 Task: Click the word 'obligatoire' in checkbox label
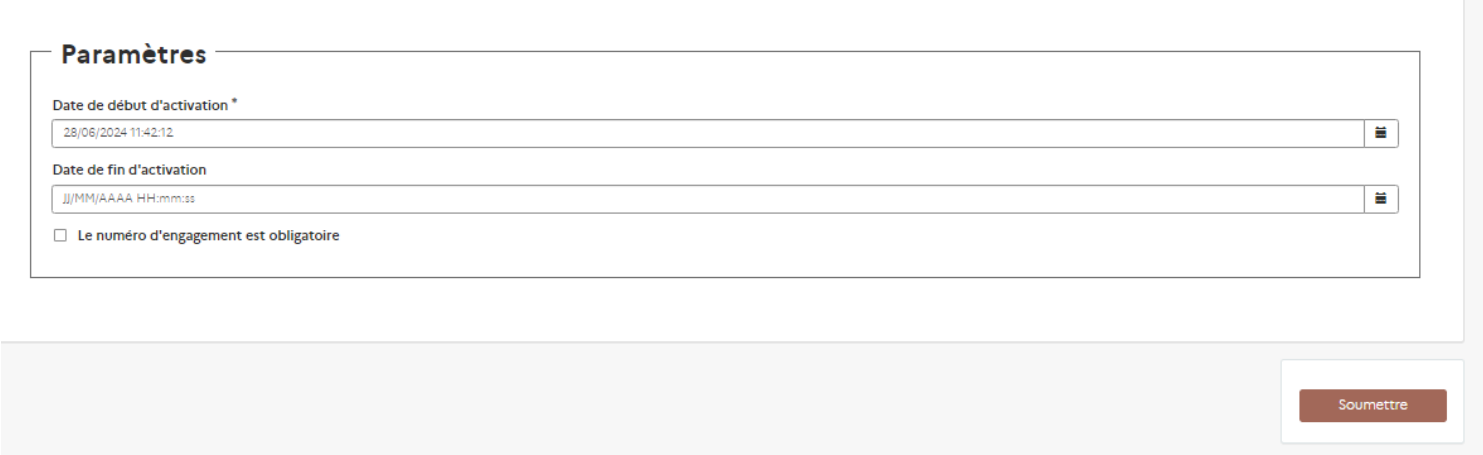pos(304,236)
